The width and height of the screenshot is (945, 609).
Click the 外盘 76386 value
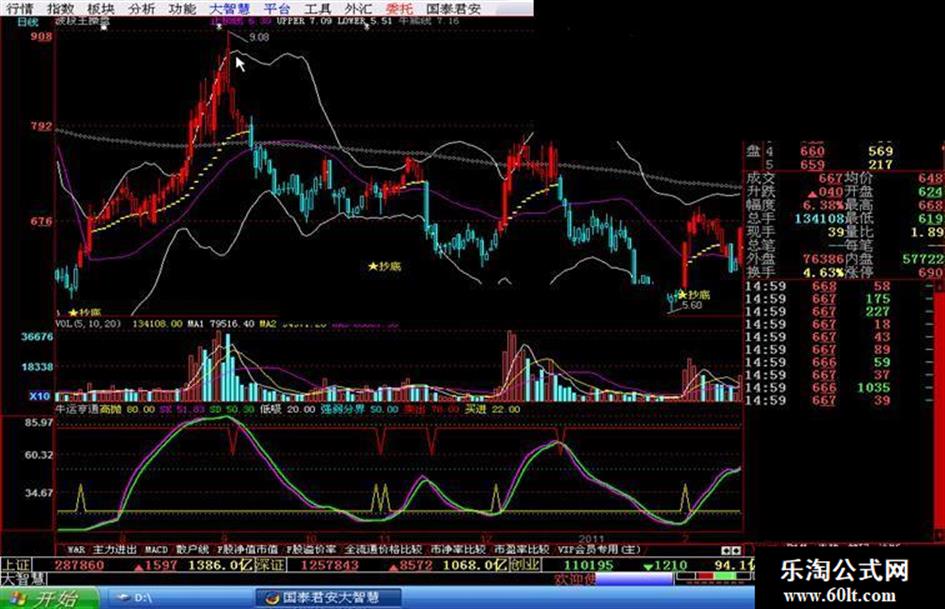coord(822,259)
